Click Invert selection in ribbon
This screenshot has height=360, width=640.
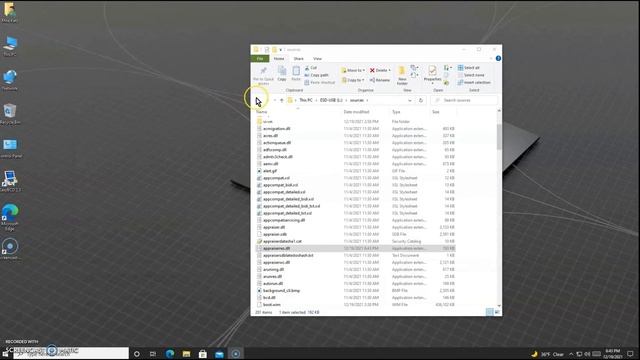point(474,82)
